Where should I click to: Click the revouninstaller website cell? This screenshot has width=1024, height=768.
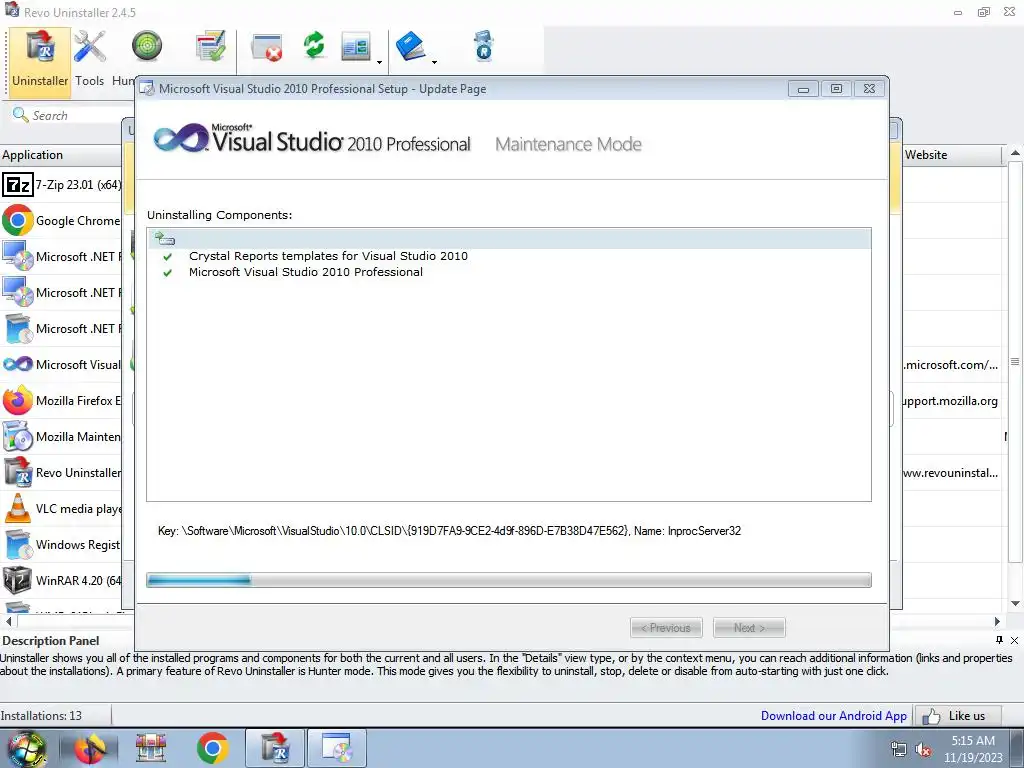pos(950,472)
